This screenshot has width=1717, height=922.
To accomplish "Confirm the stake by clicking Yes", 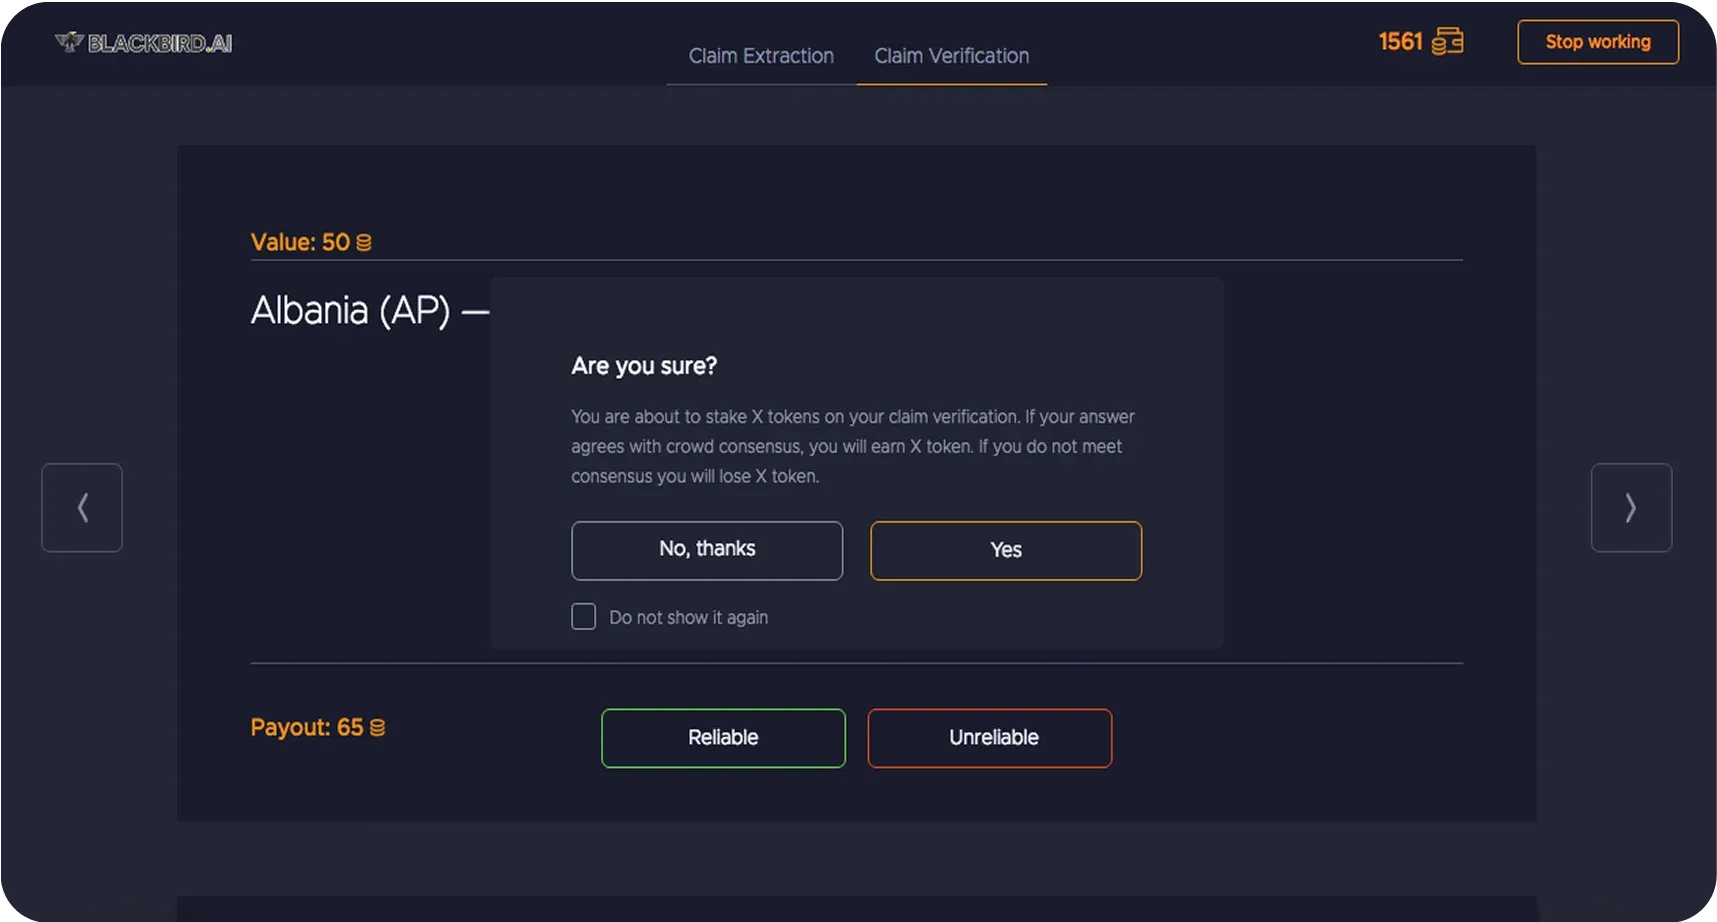I will (1006, 550).
